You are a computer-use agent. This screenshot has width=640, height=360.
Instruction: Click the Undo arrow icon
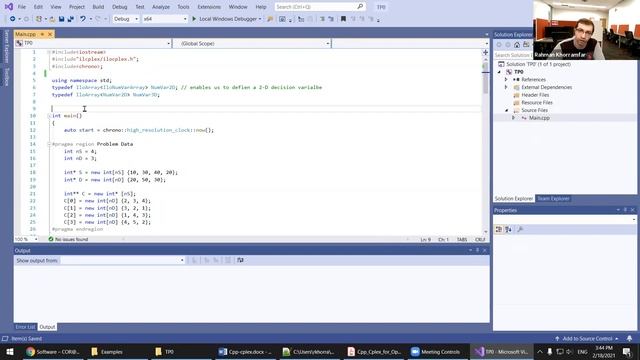tap(83, 19)
